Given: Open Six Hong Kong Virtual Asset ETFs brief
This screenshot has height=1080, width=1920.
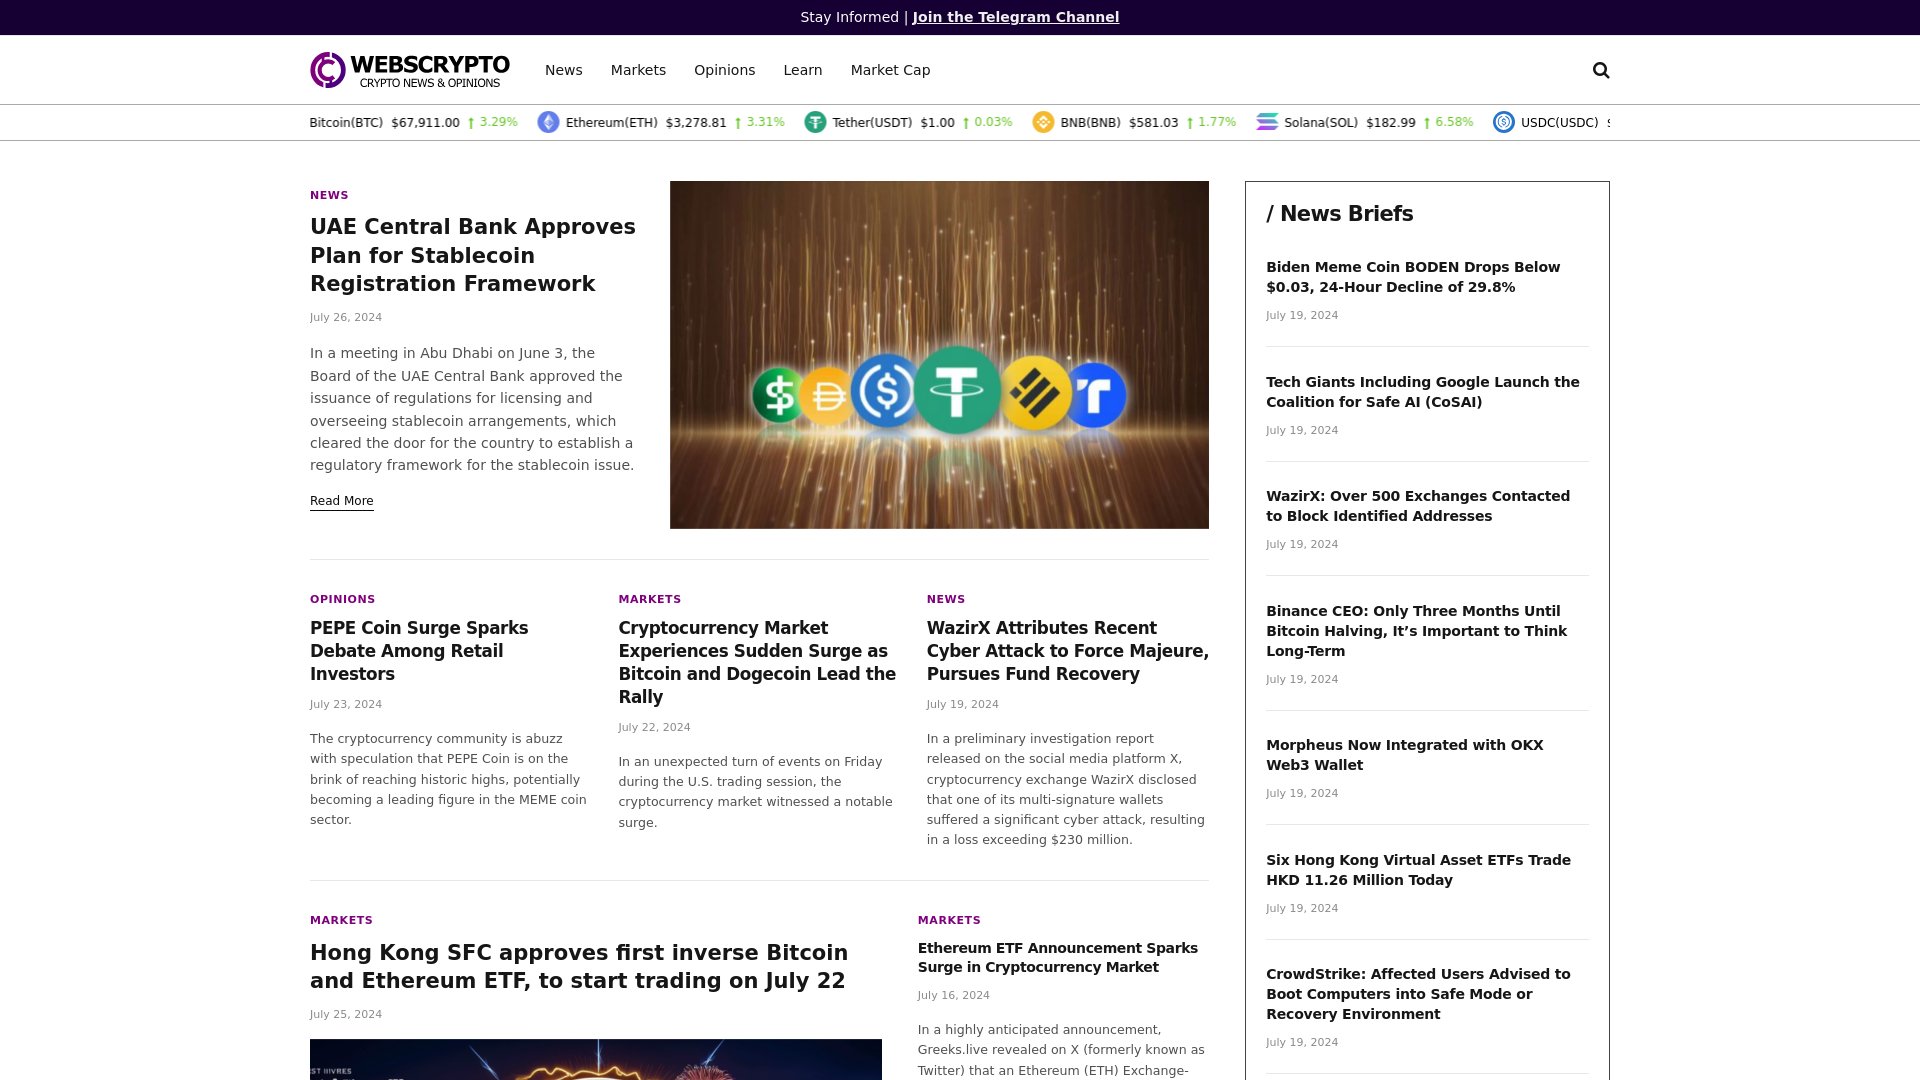Looking at the screenshot, I should (1419, 870).
